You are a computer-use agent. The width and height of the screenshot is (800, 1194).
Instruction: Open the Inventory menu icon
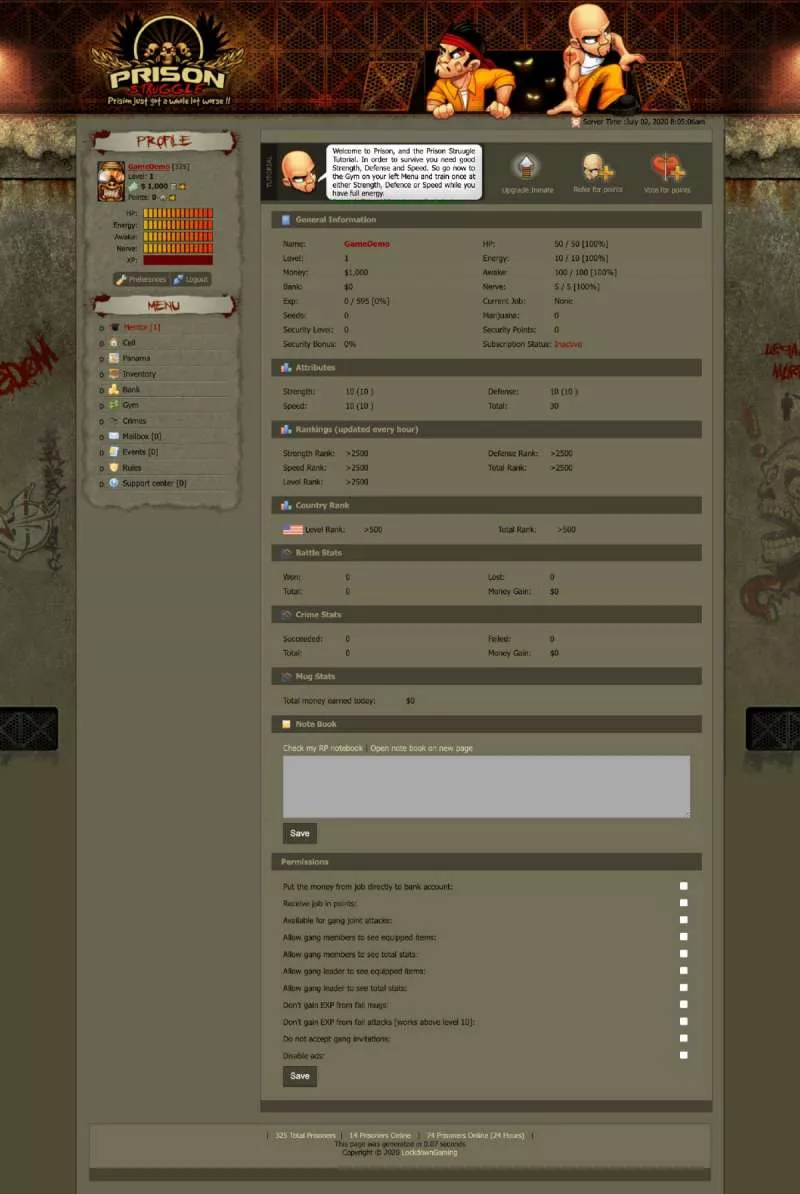[115, 373]
